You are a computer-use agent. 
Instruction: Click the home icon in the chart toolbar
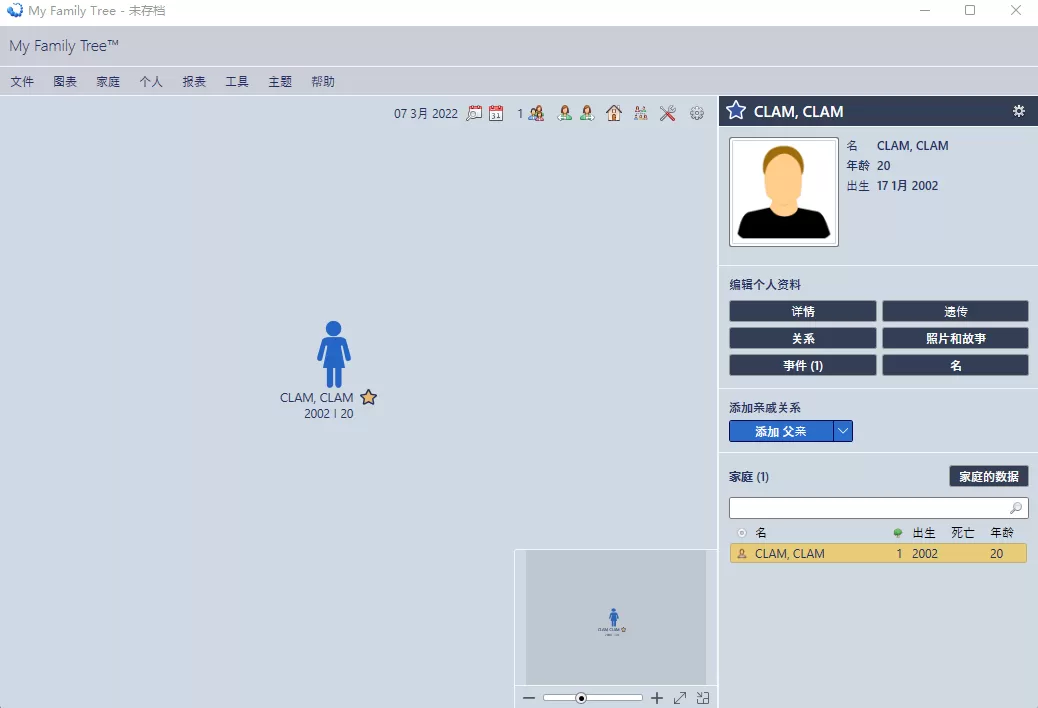pyautogui.click(x=614, y=113)
